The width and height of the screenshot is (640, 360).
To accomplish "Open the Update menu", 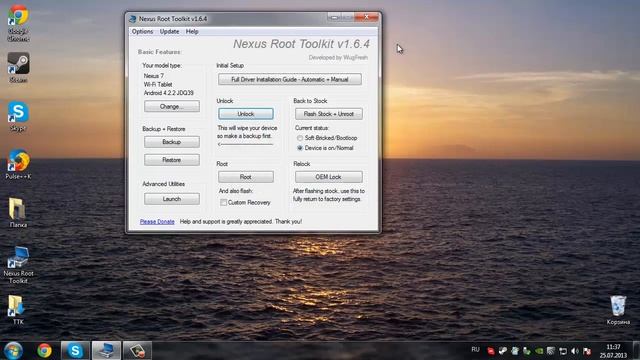I will pyautogui.click(x=169, y=31).
